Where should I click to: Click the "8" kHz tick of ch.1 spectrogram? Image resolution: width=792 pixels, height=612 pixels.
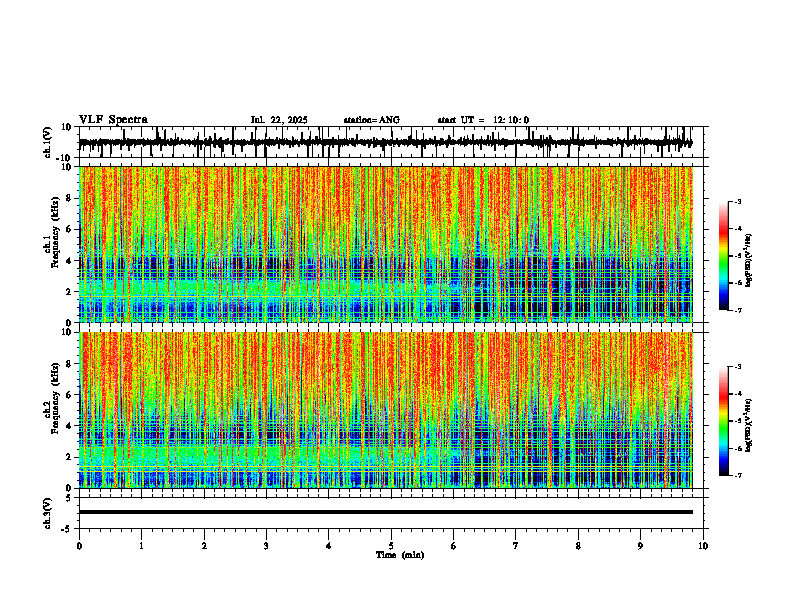pyautogui.click(x=70, y=198)
